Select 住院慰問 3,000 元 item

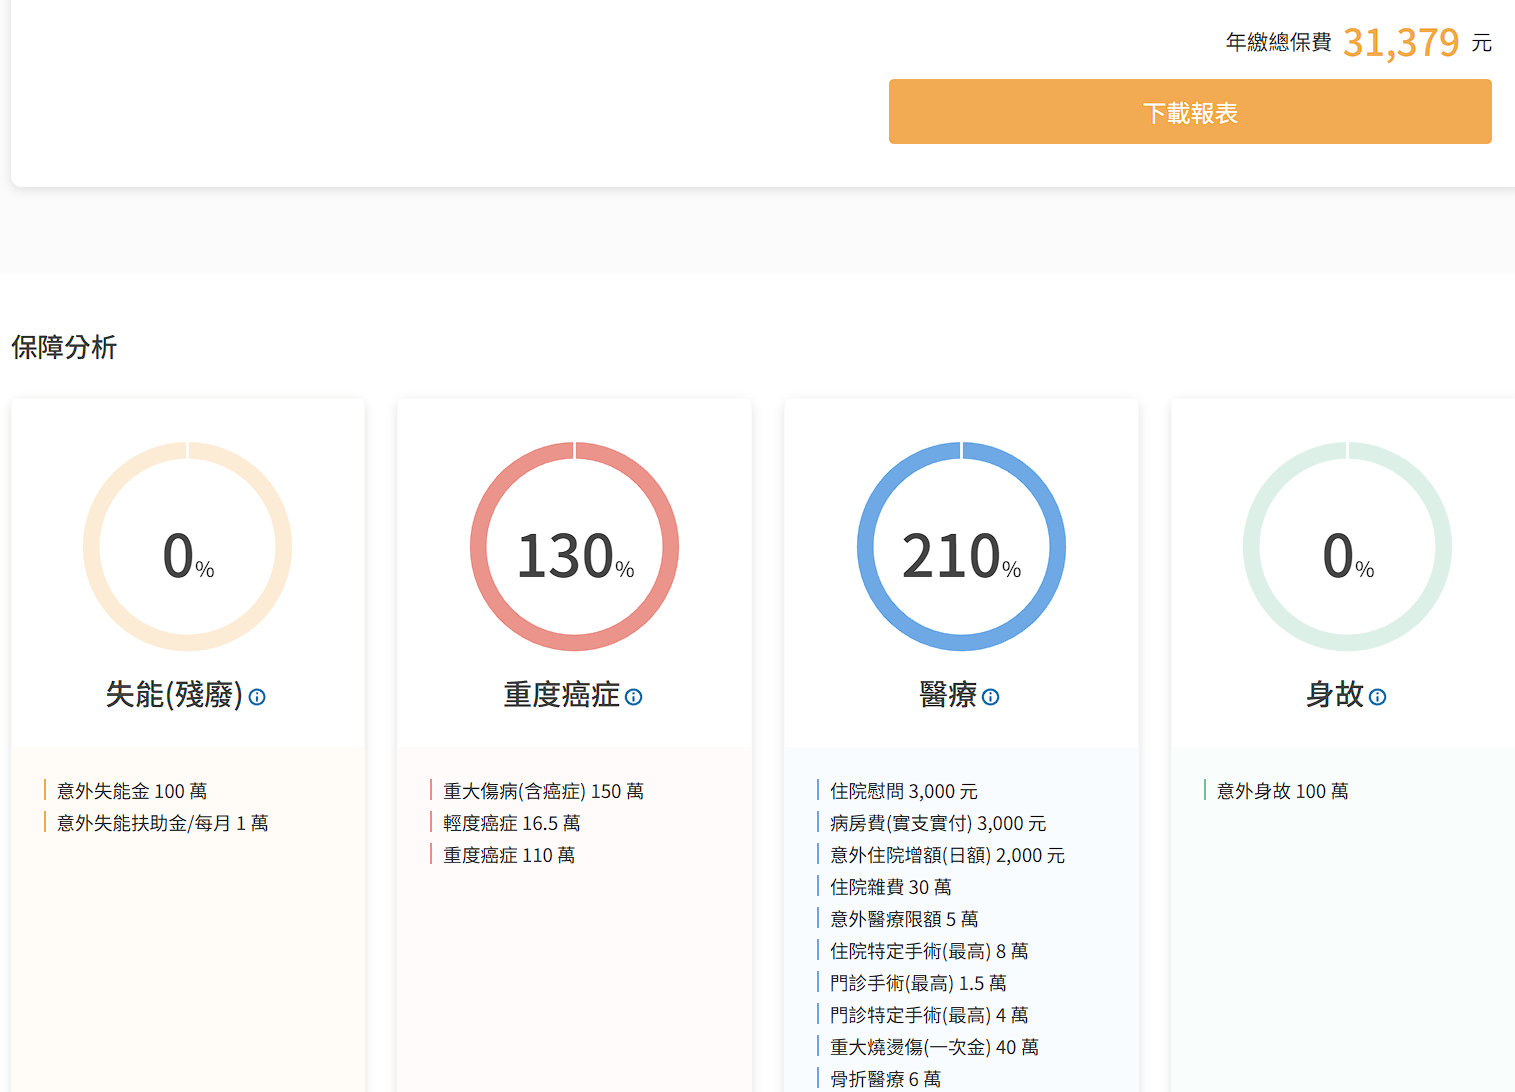click(903, 791)
